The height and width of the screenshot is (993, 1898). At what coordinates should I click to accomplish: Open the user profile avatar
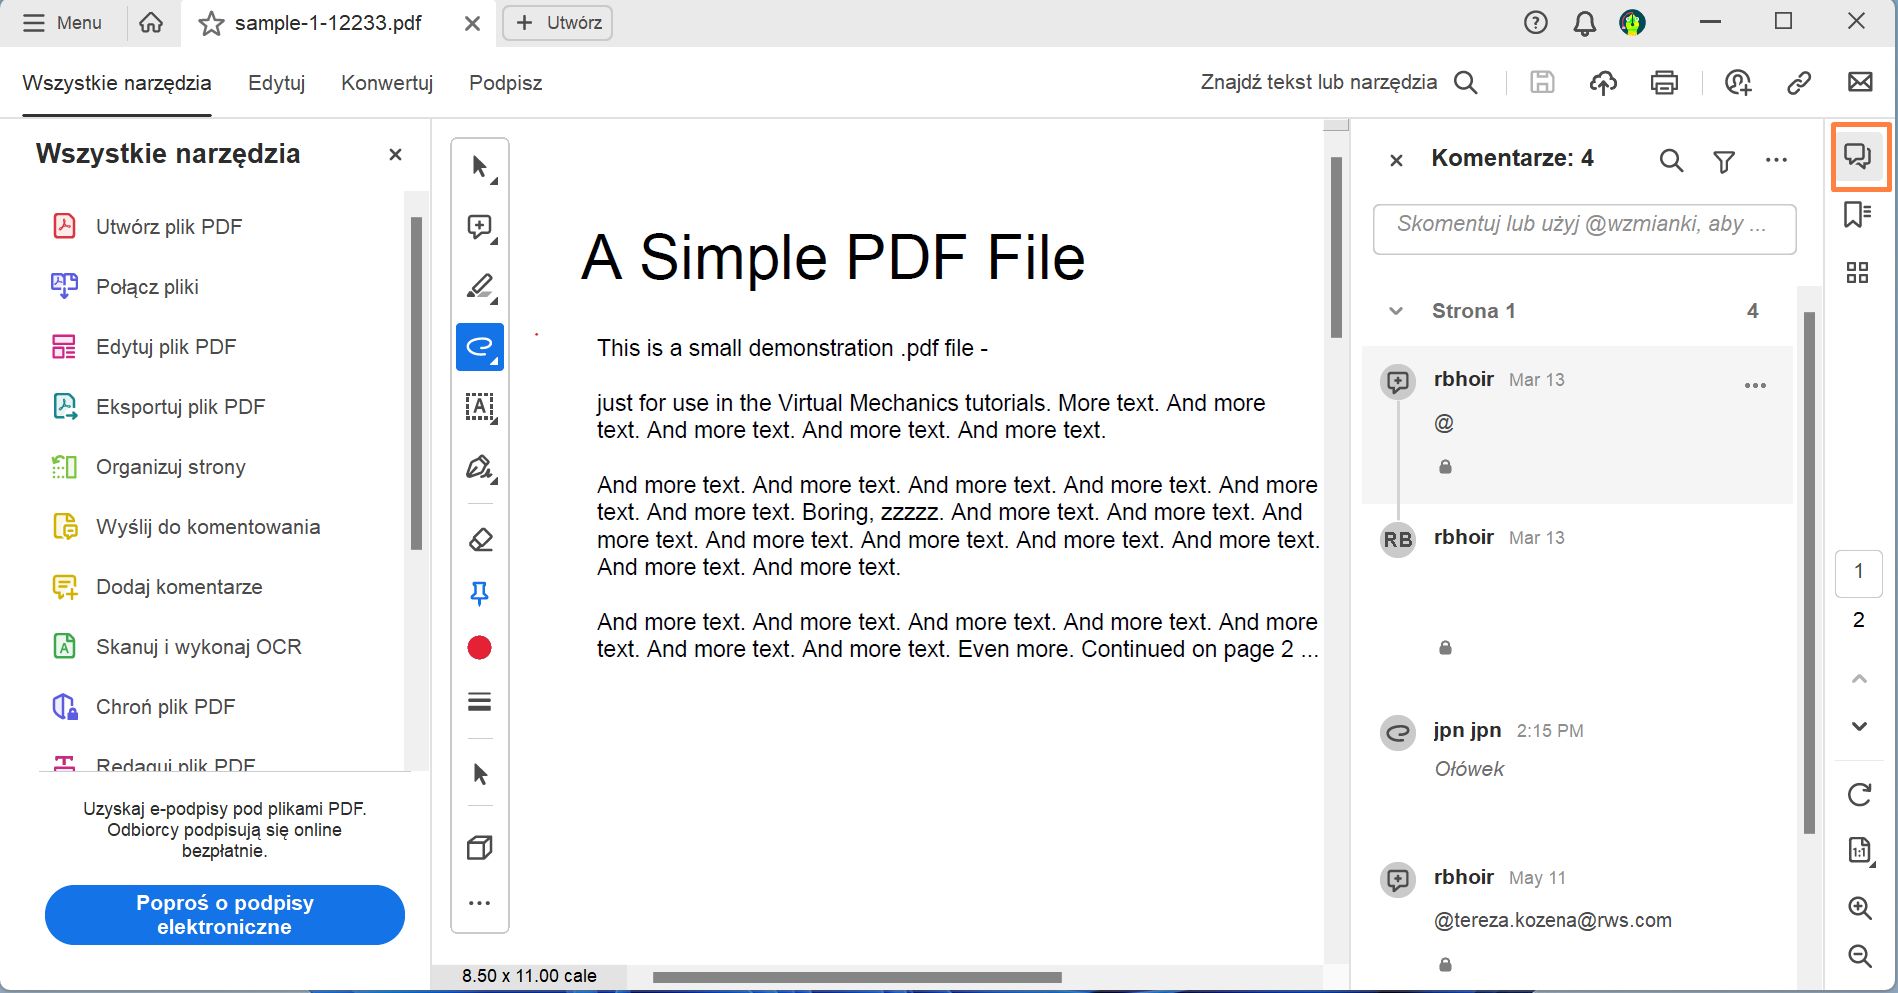(x=1633, y=23)
